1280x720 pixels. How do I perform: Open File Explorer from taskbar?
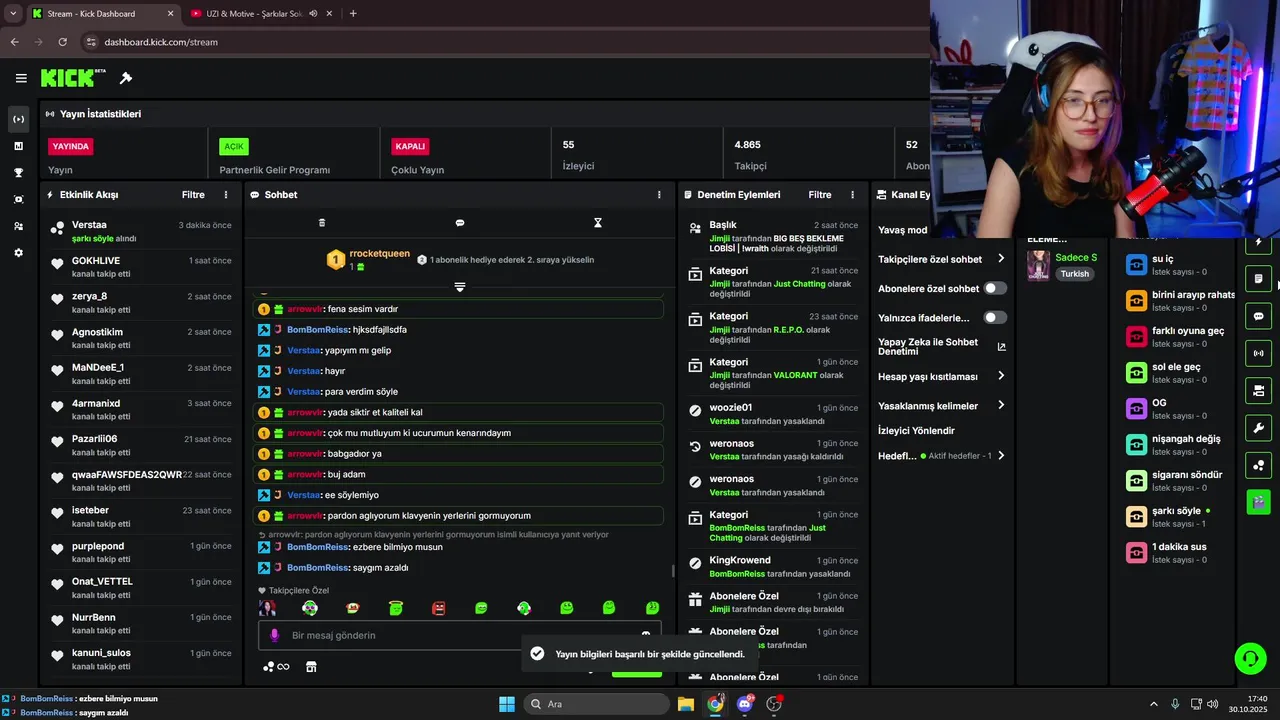coord(686,704)
